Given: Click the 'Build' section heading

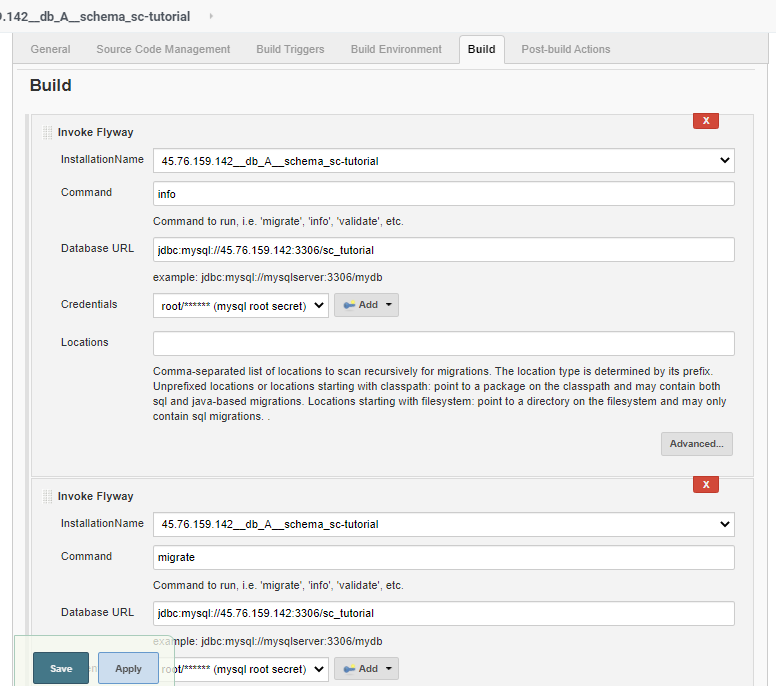Looking at the screenshot, I should pos(50,85).
